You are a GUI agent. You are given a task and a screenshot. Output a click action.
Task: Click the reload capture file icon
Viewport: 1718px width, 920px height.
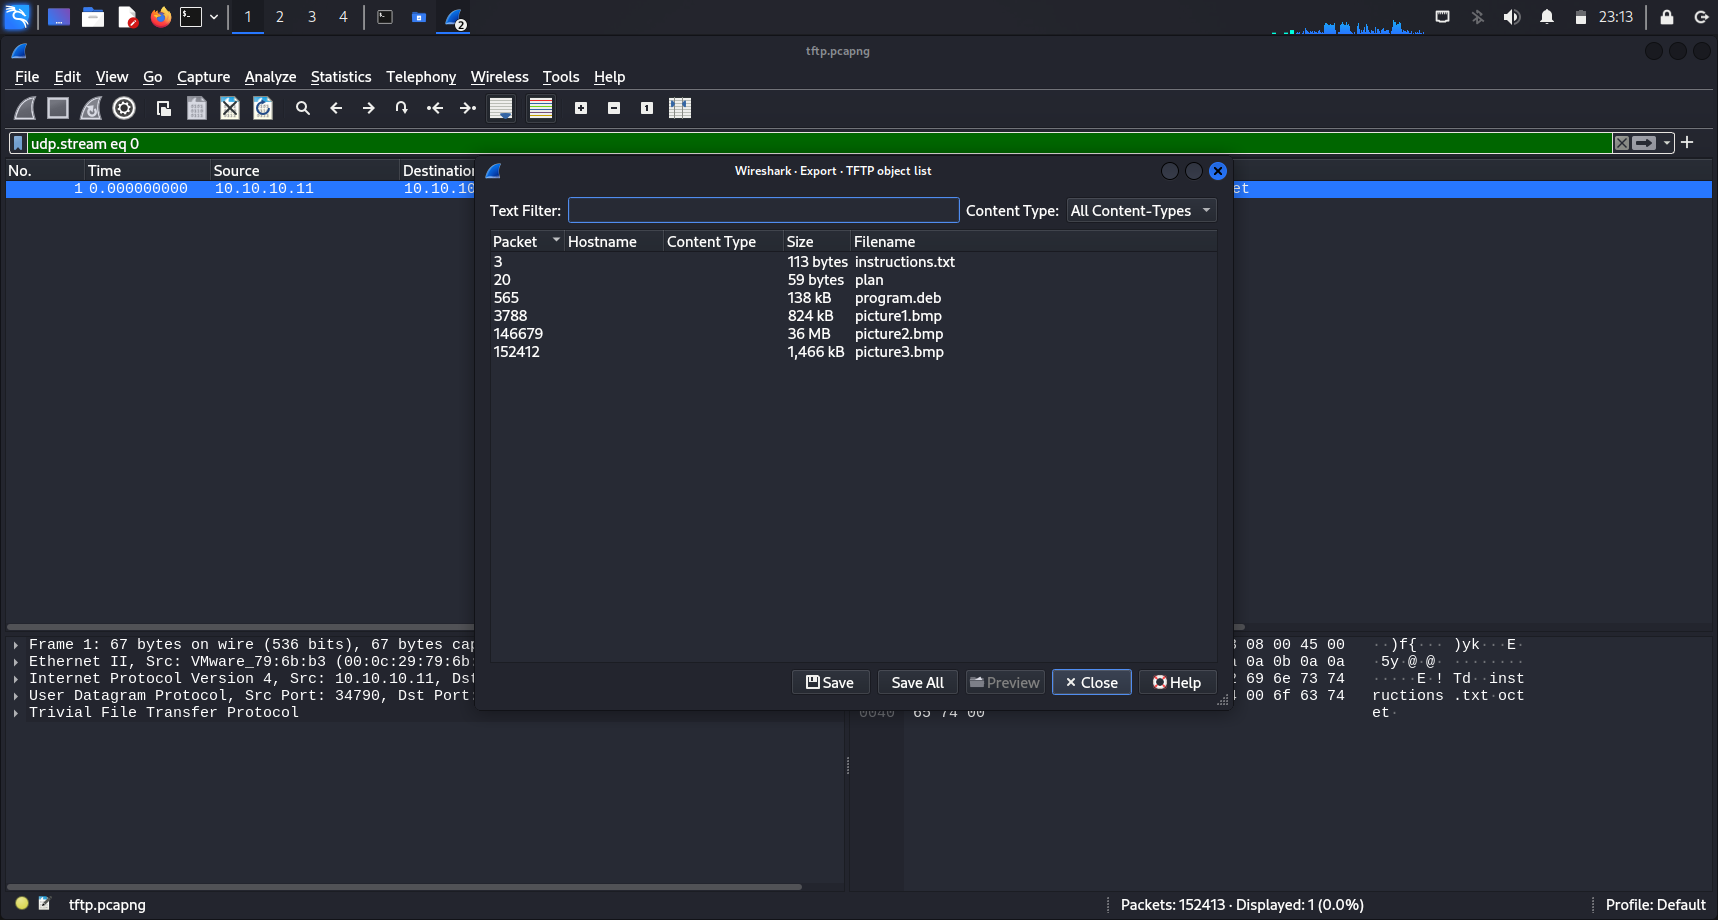263,108
